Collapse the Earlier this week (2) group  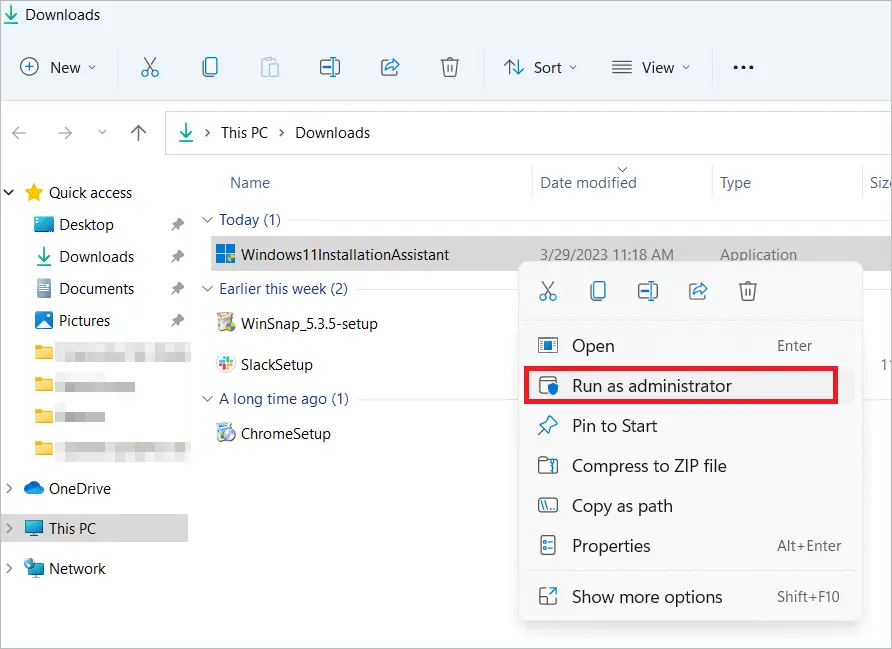click(208, 289)
